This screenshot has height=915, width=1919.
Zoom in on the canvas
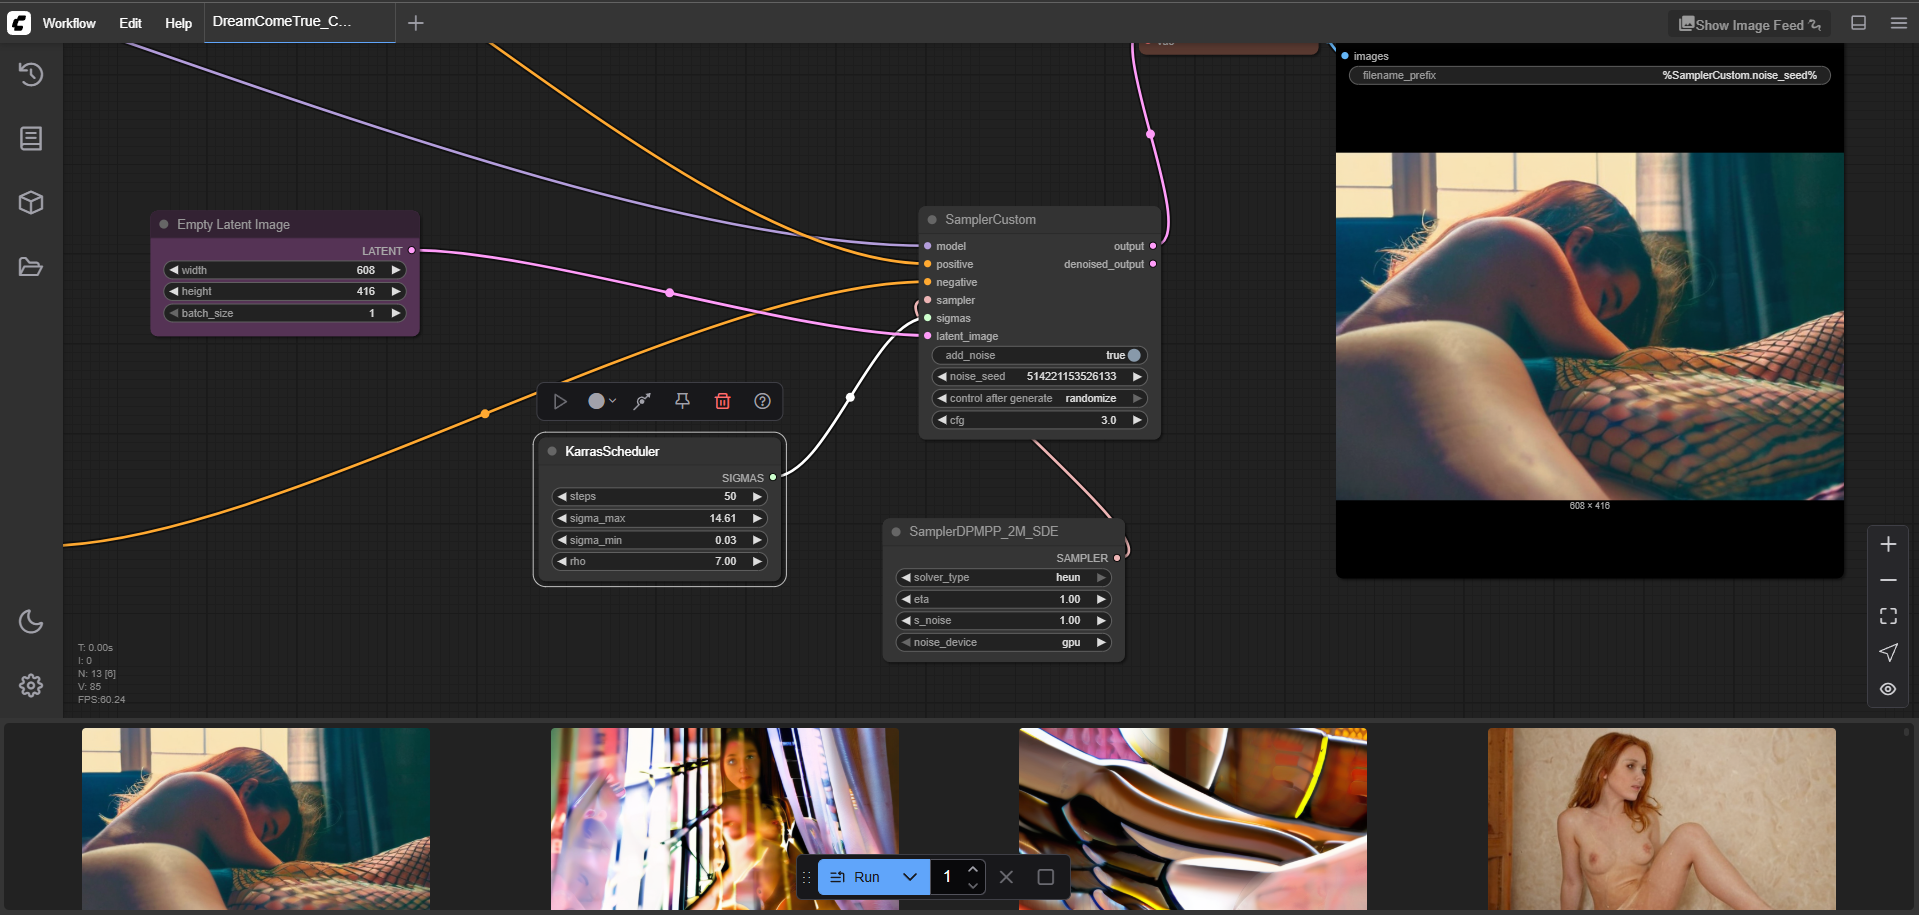pyautogui.click(x=1888, y=544)
